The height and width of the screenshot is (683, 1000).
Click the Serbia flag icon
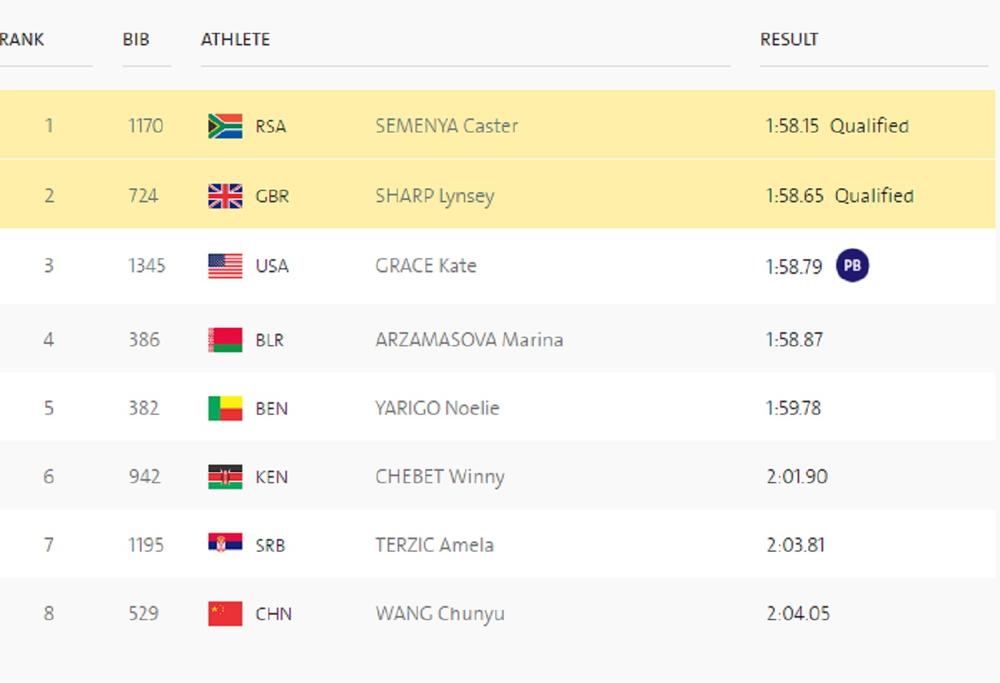pos(225,545)
